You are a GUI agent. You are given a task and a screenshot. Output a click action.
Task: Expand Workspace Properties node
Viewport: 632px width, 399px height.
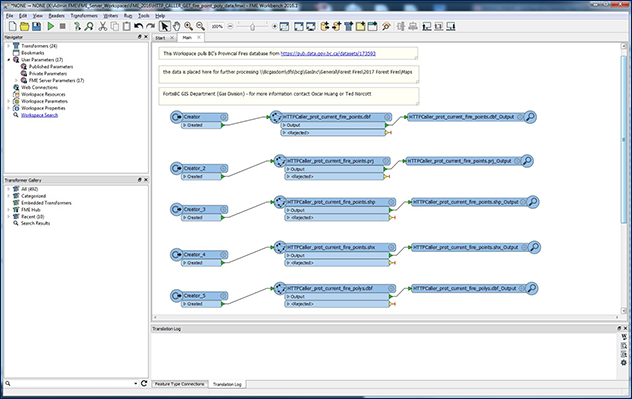(8, 108)
